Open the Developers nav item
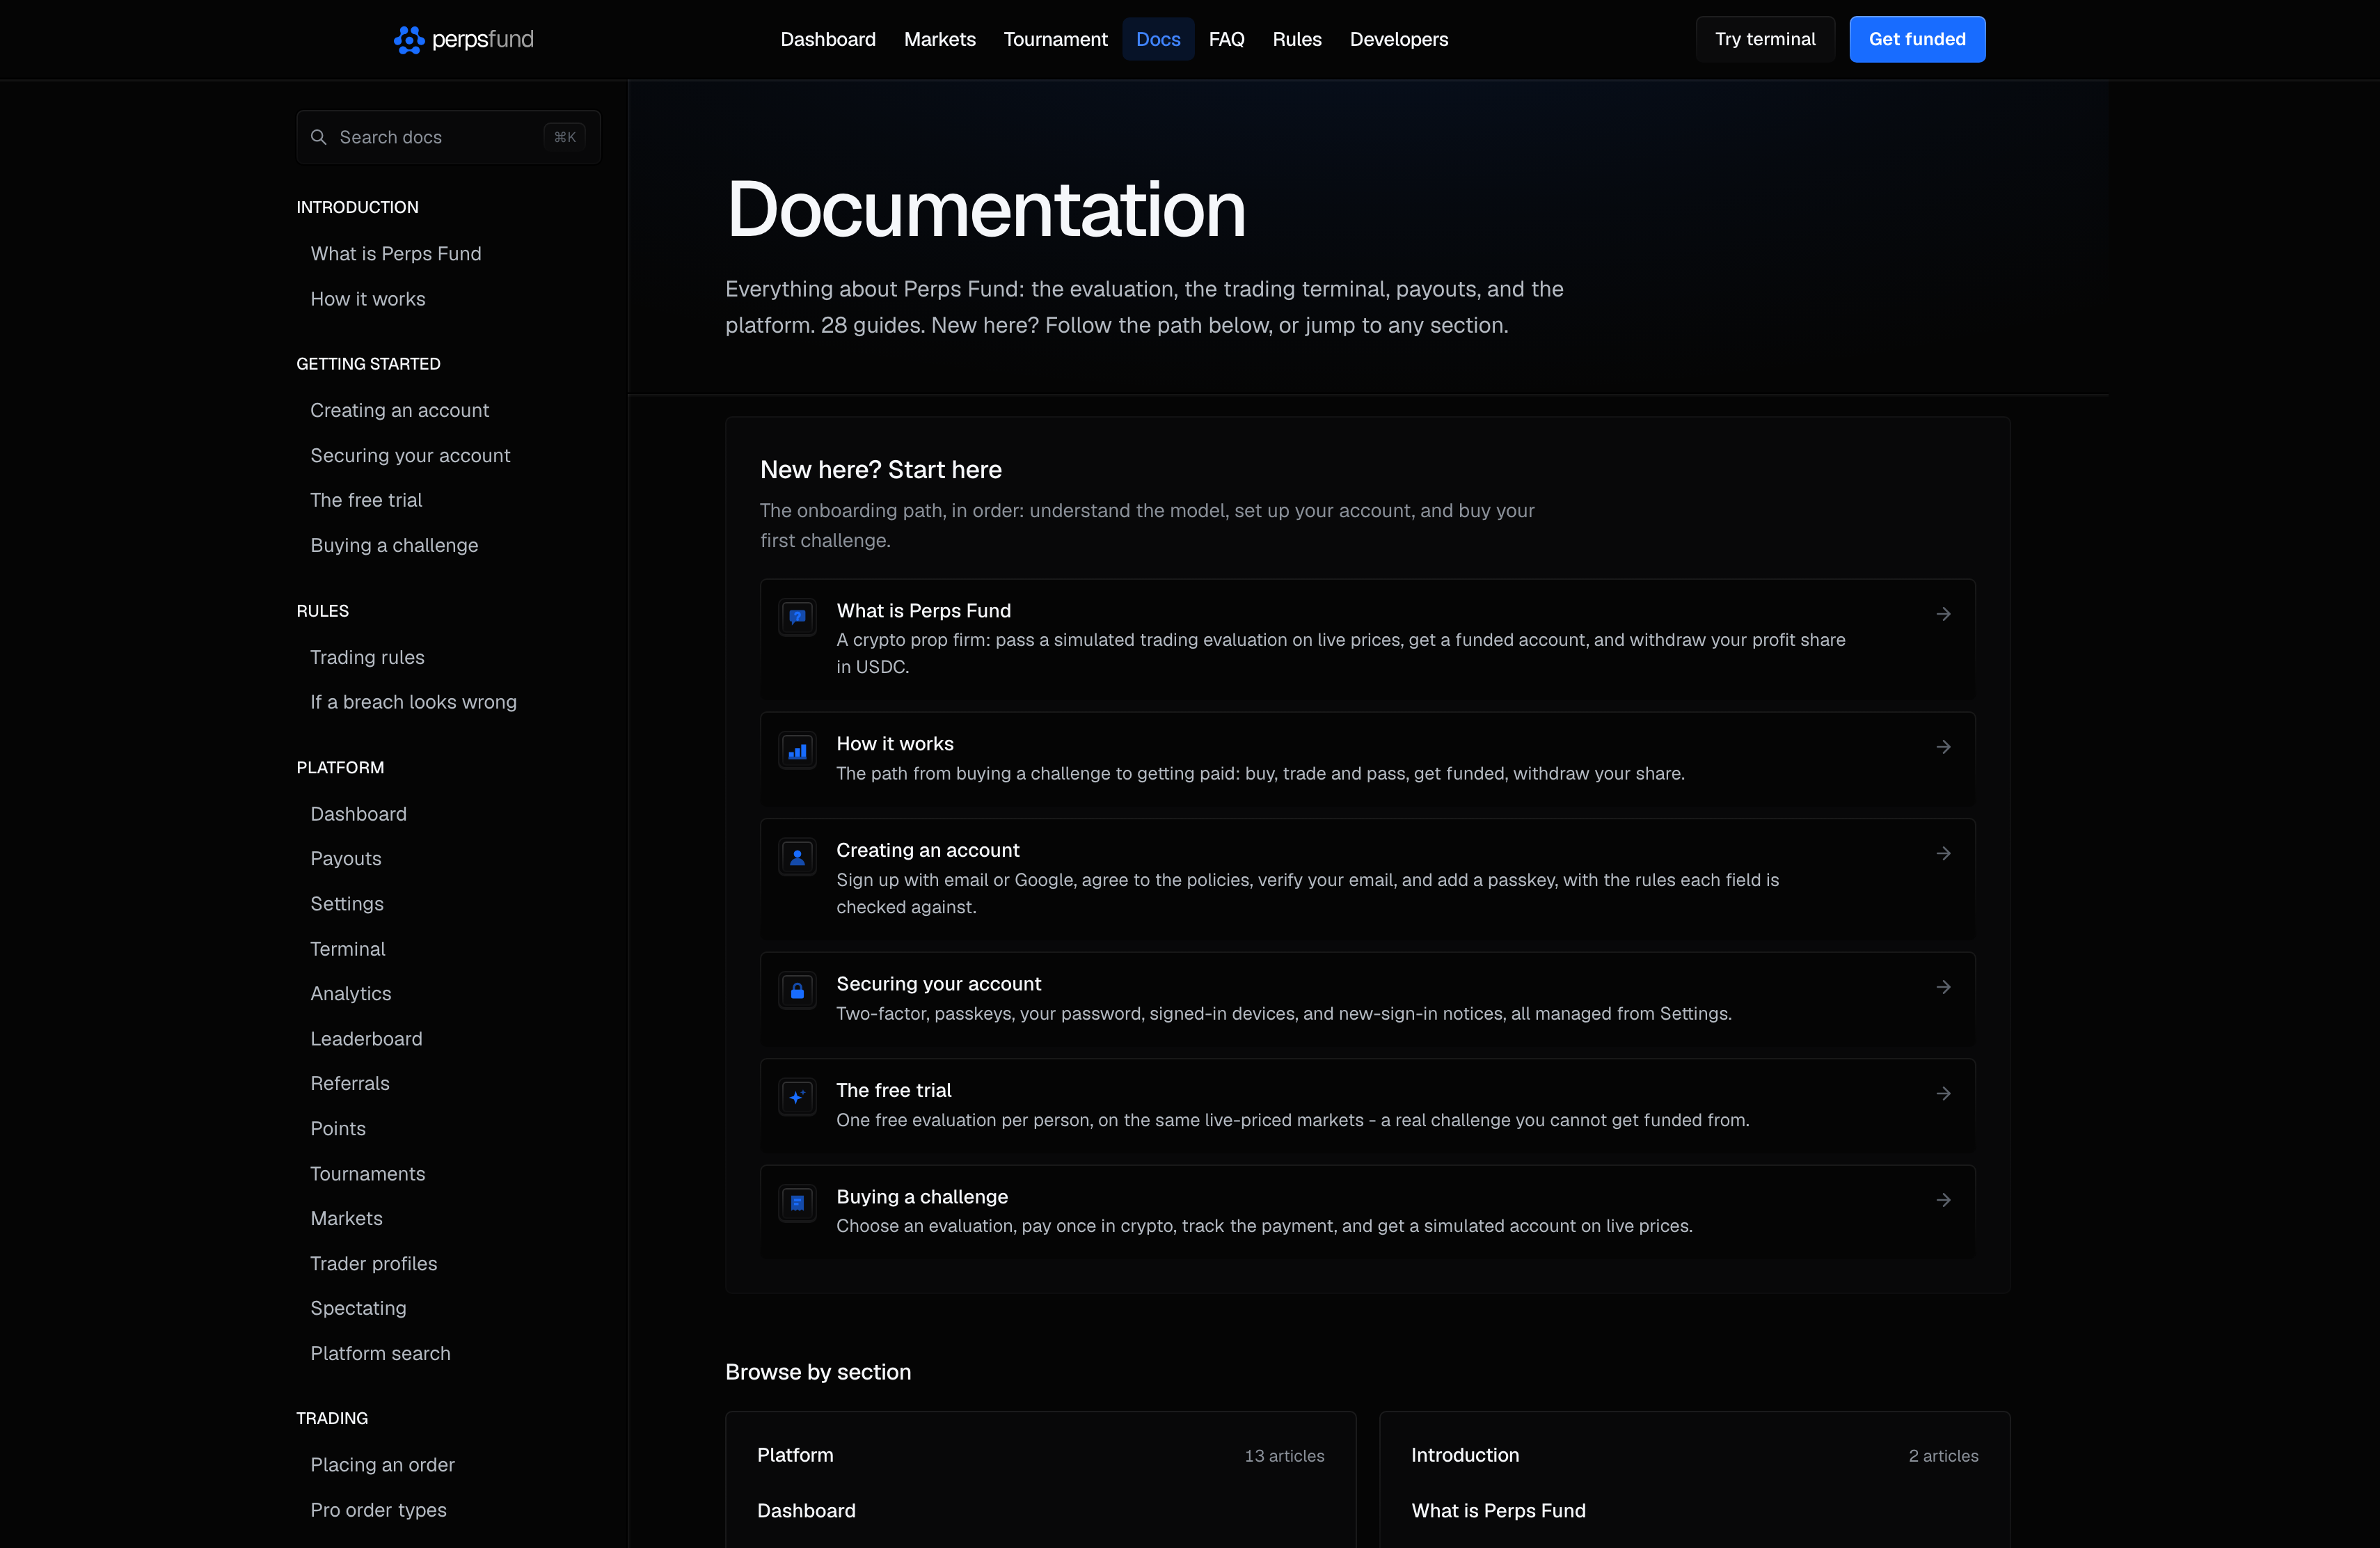Image resolution: width=2380 pixels, height=1548 pixels. (x=1398, y=39)
